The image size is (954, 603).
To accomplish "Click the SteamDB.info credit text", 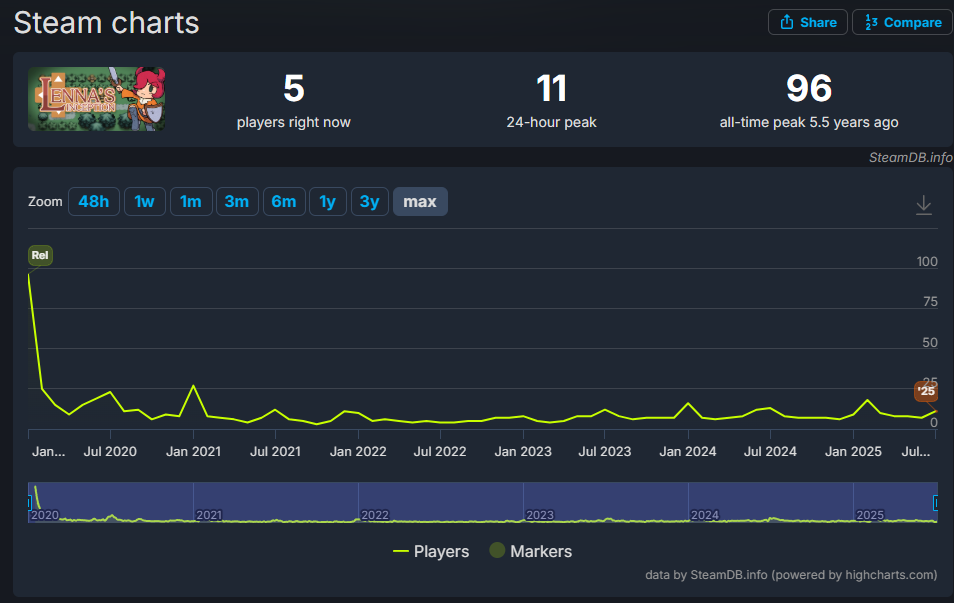I will (x=910, y=158).
